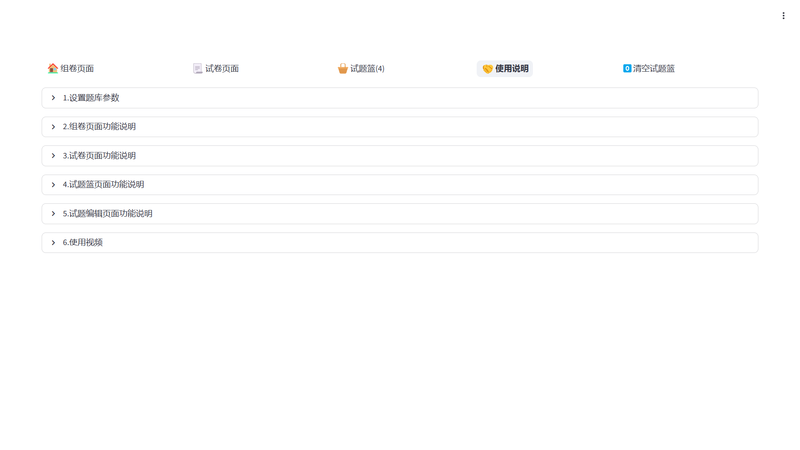Click the house icon beside 组卷页面

[53, 68]
